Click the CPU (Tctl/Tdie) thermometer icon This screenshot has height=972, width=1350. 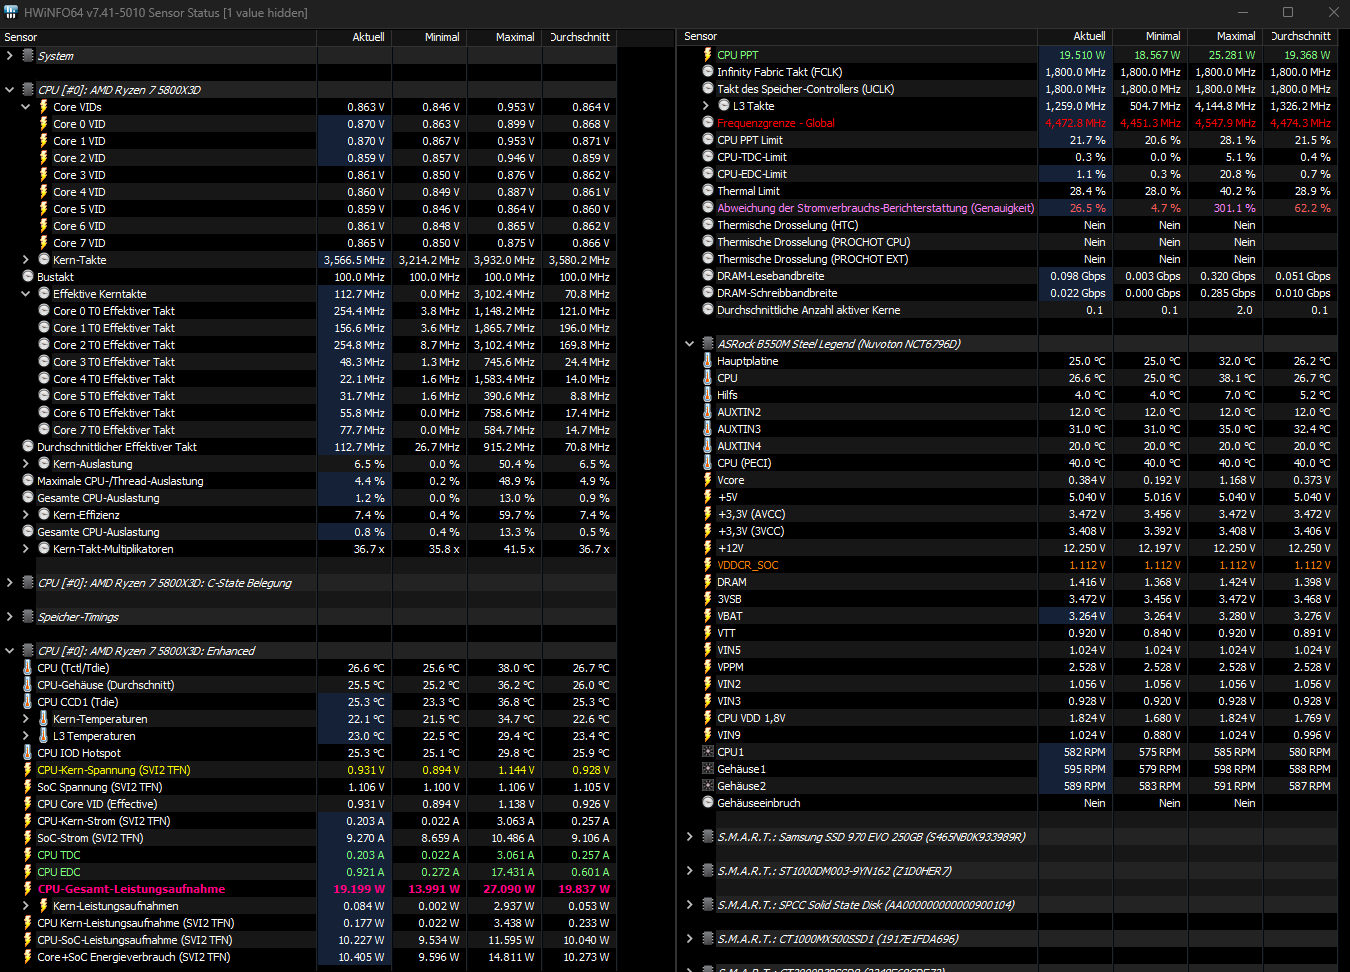pos(28,668)
